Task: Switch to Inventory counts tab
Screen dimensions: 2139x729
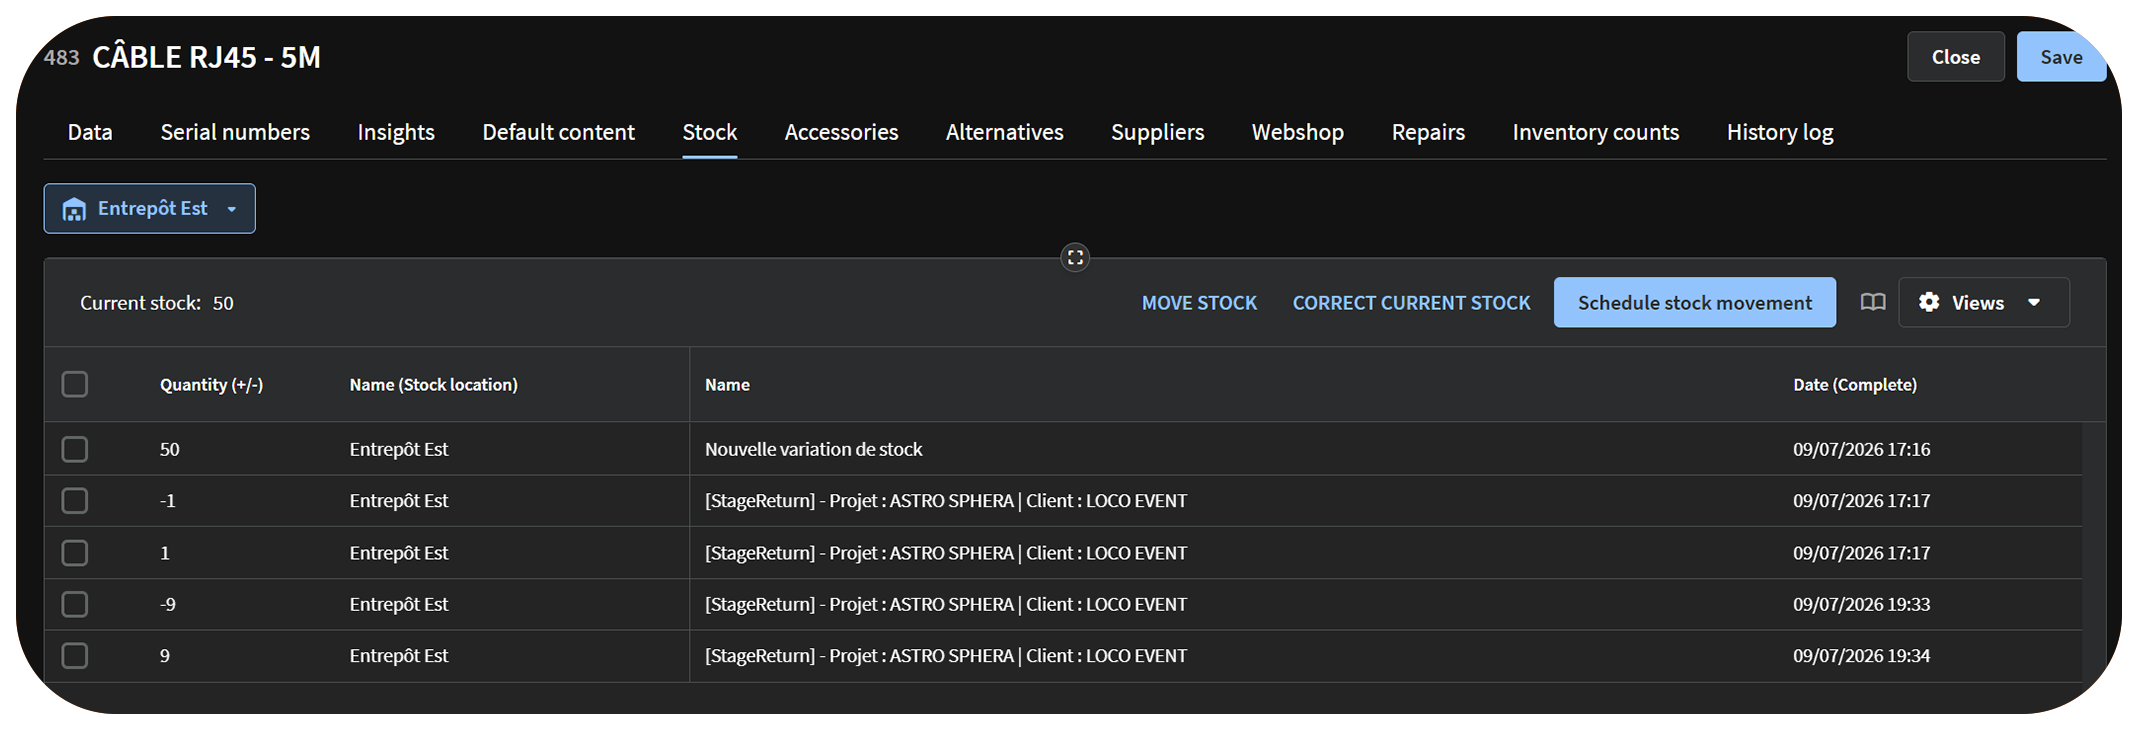Action: [x=1596, y=132]
